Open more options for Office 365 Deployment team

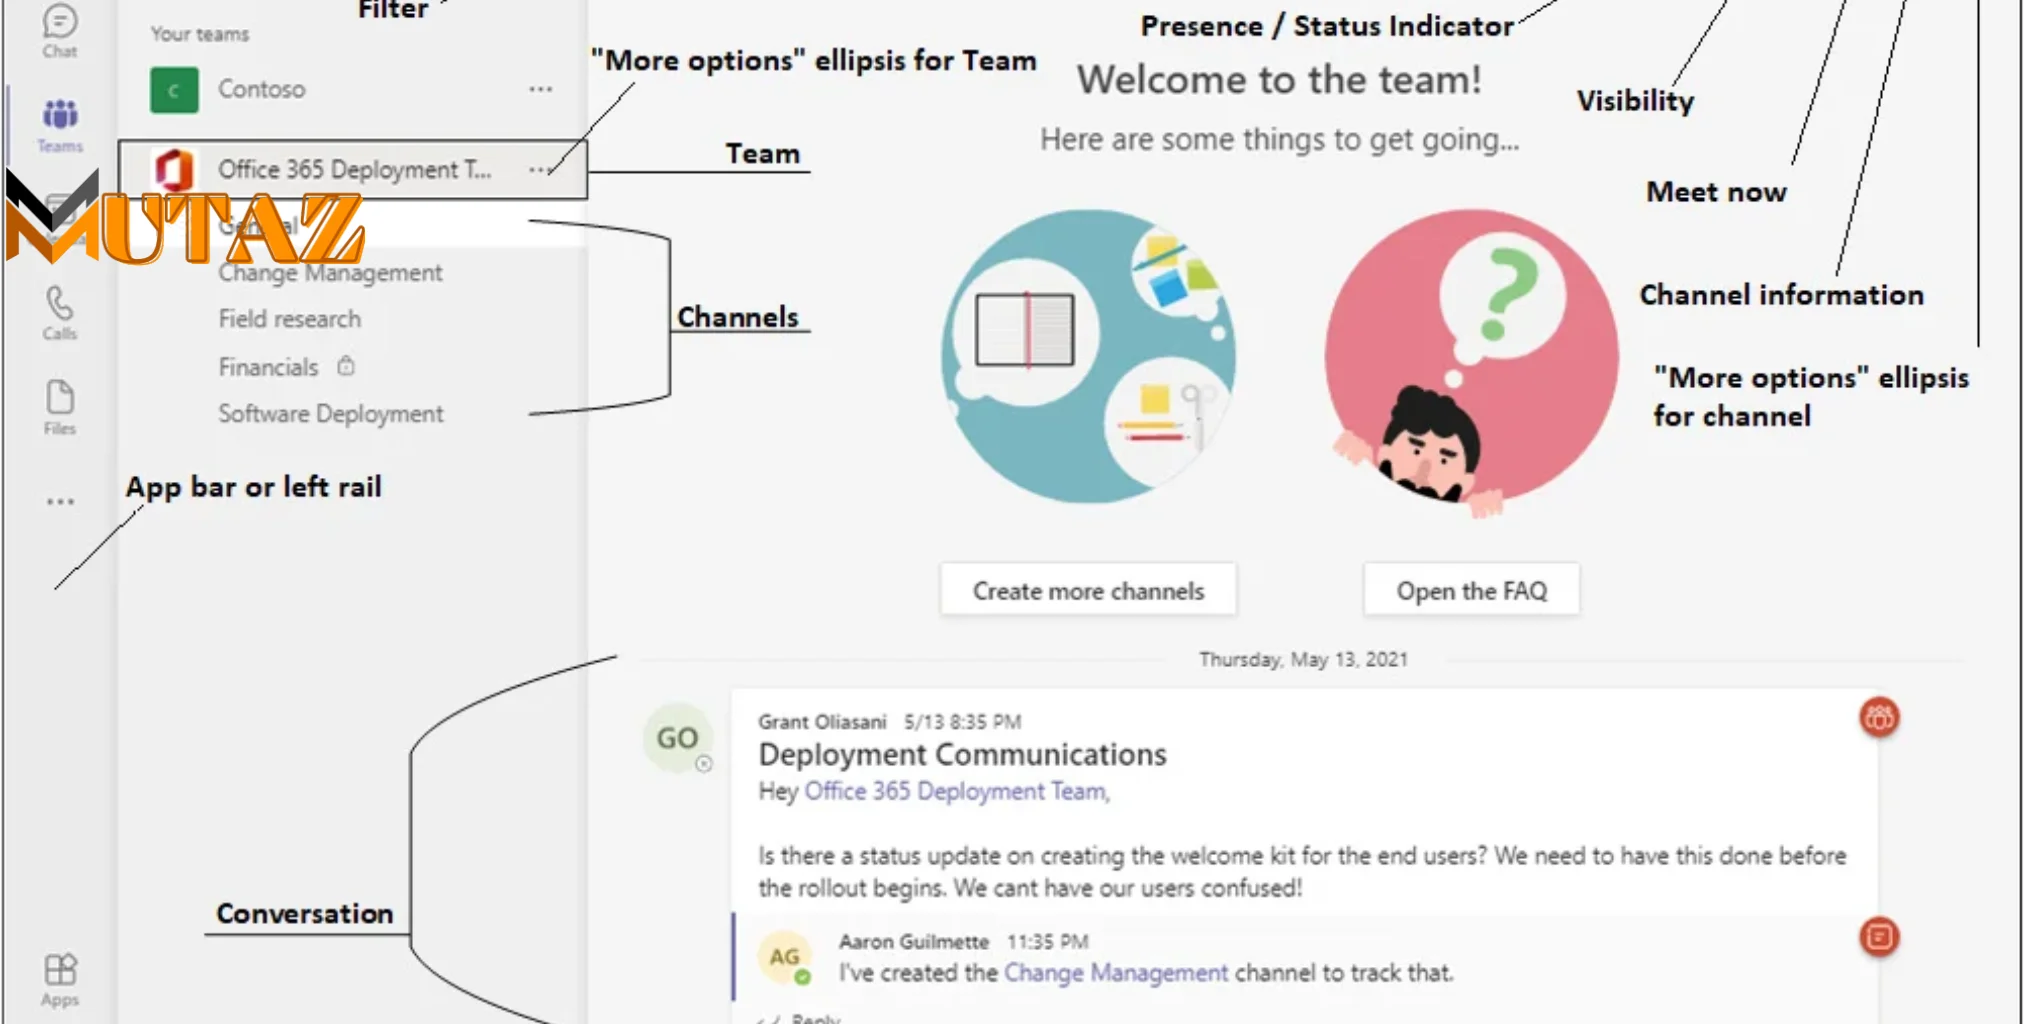coord(539,169)
